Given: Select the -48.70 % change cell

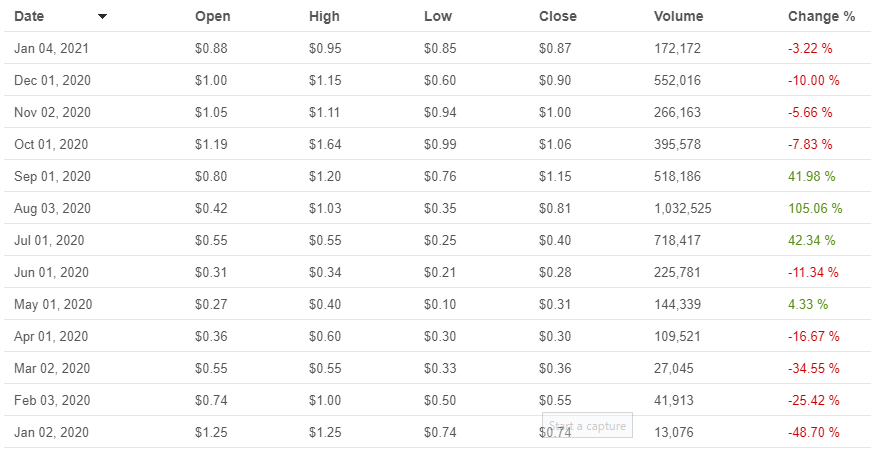Looking at the screenshot, I should [x=813, y=432].
